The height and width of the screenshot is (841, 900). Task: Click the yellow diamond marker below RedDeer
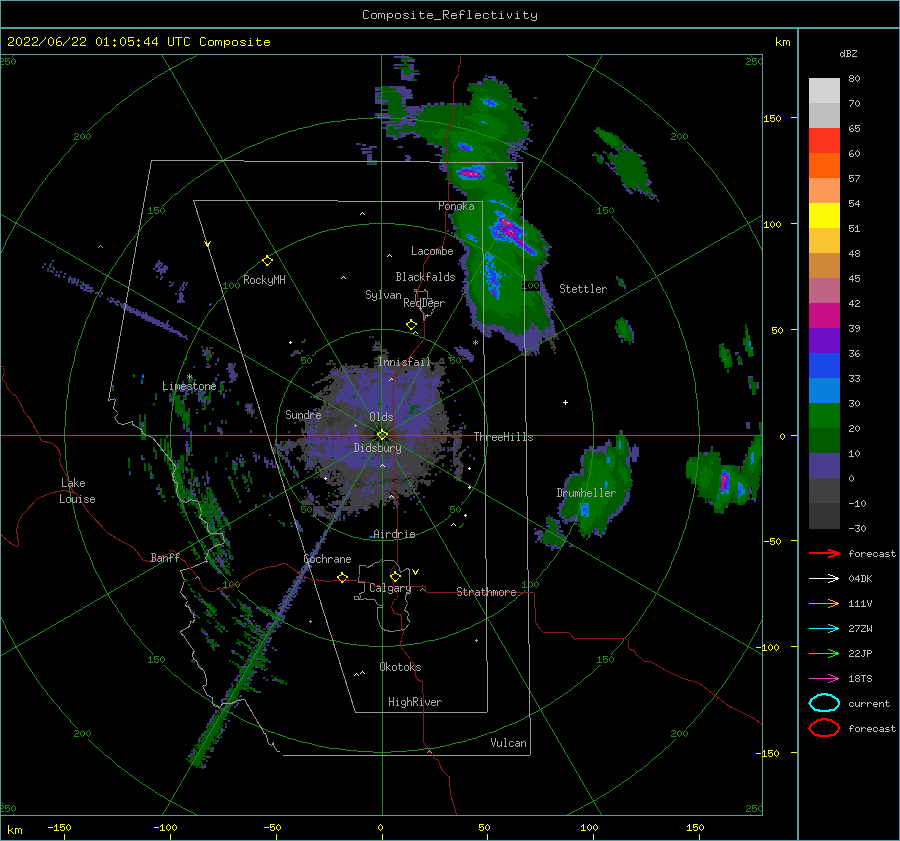pos(412,325)
